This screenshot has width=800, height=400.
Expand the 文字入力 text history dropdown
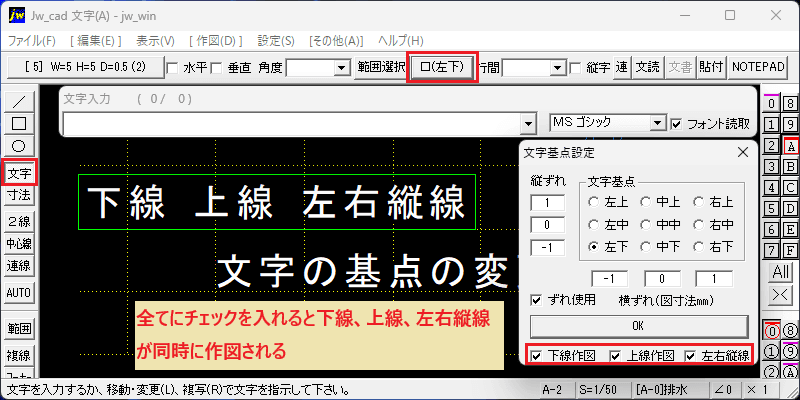pos(529,124)
